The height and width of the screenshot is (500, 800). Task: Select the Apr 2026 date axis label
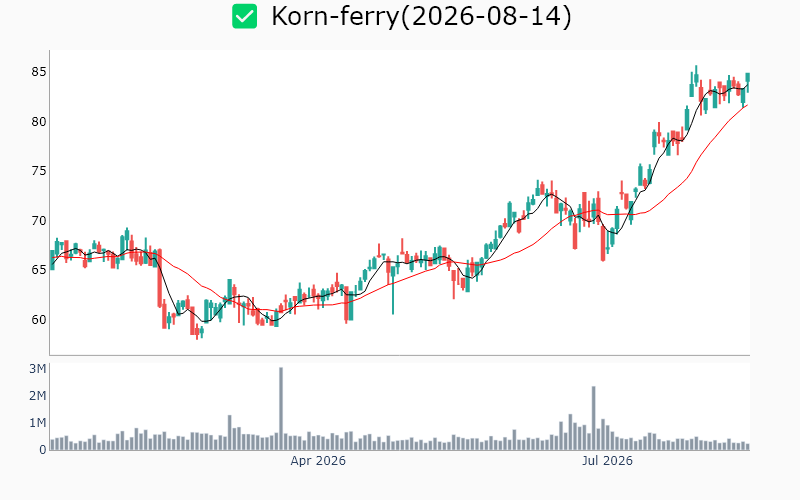pos(318,461)
